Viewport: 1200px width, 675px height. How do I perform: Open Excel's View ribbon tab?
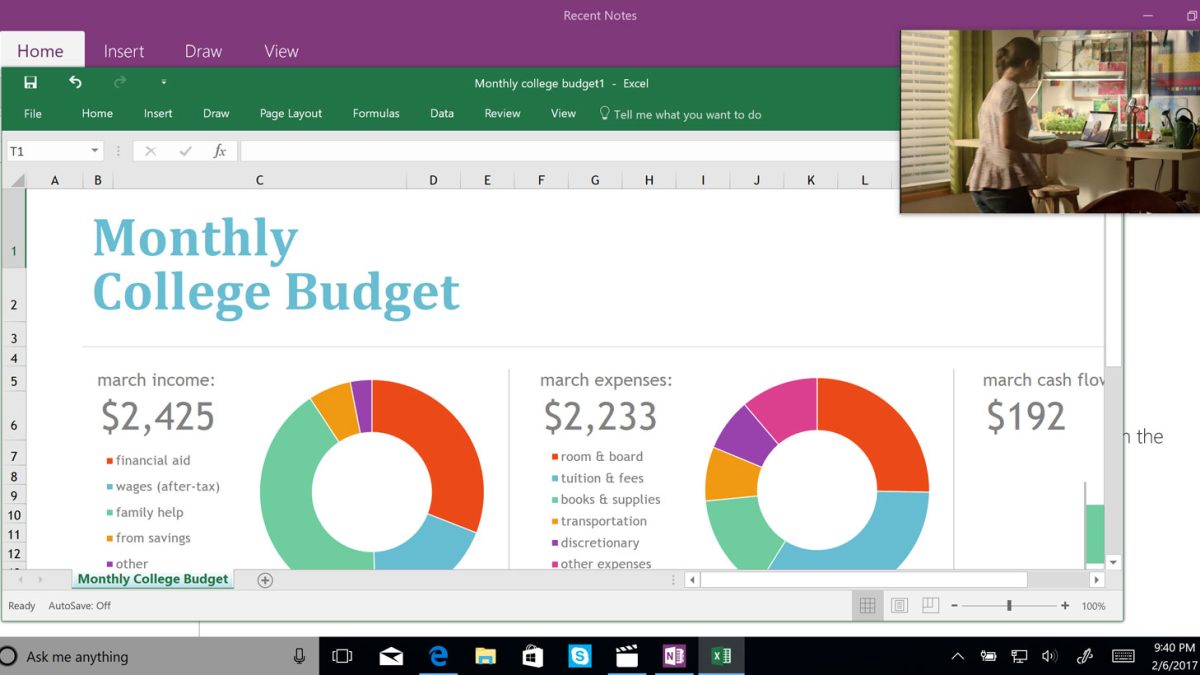(x=563, y=114)
